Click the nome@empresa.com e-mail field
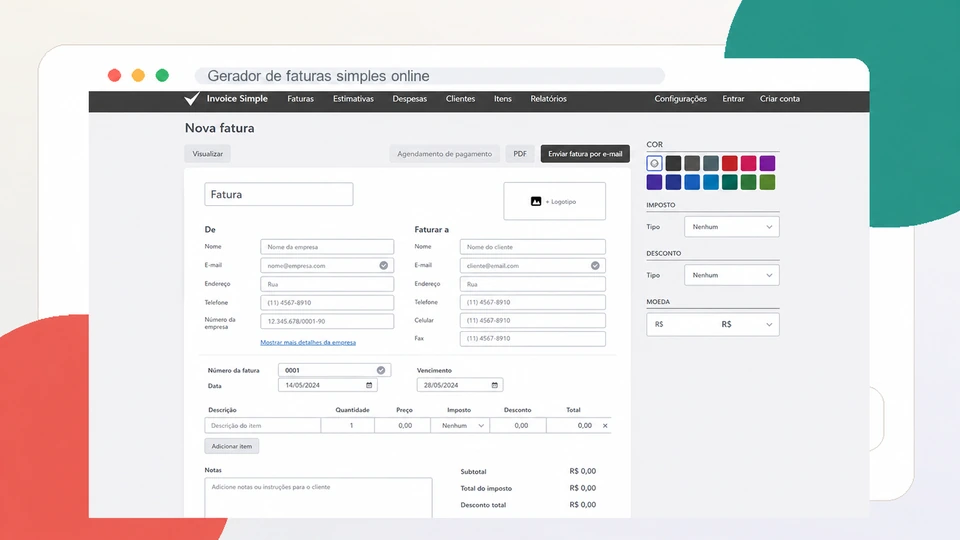The height and width of the screenshot is (540, 960). click(x=327, y=266)
